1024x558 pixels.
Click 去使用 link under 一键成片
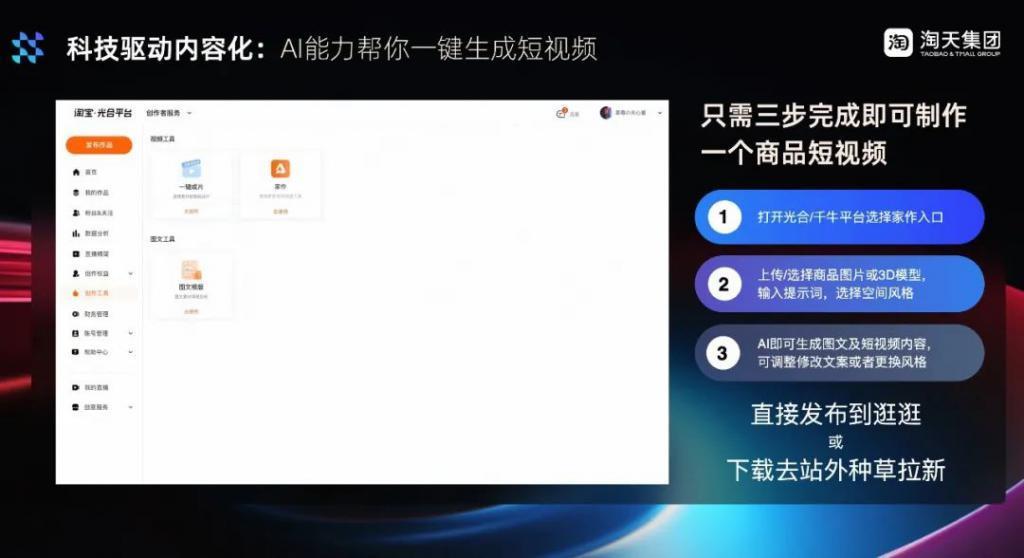pos(191,212)
